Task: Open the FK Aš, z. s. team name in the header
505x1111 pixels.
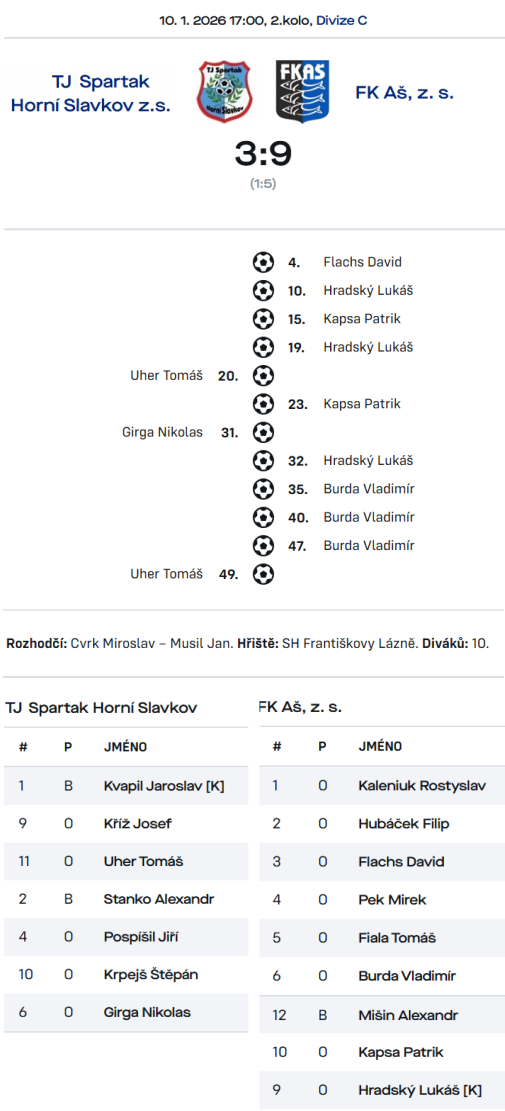Action: (x=404, y=92)
